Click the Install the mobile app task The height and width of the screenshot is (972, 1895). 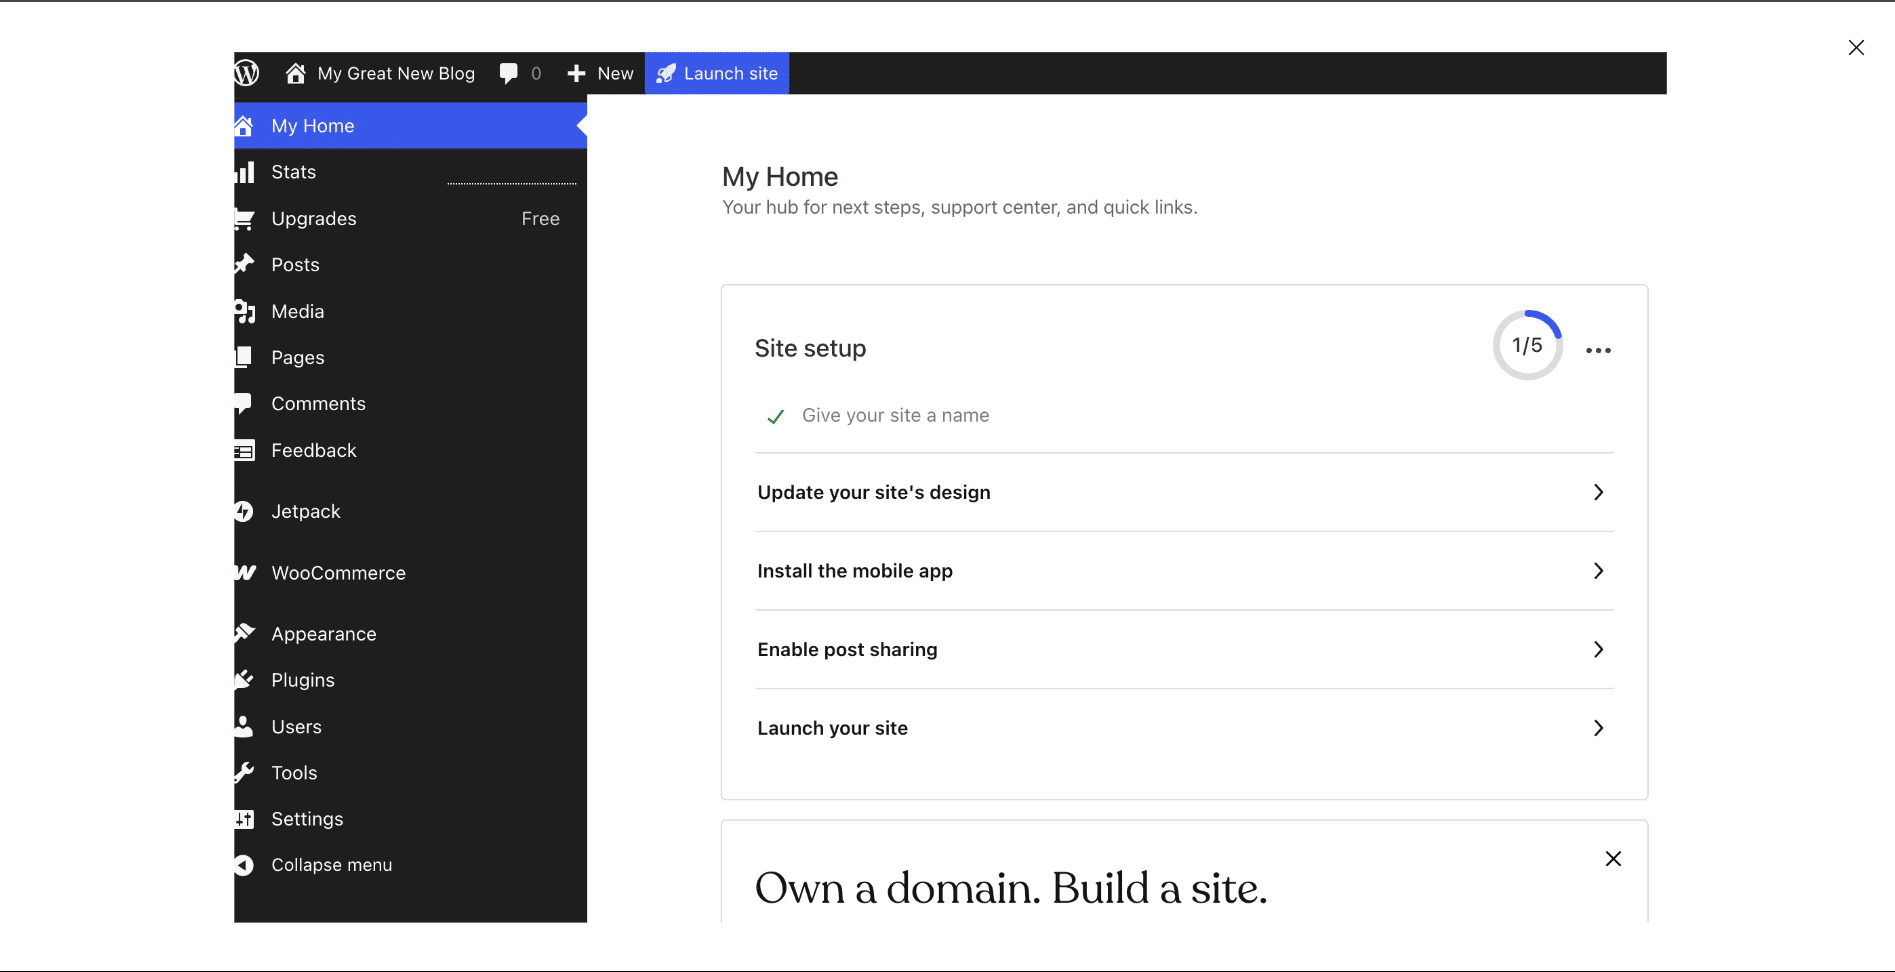1185,571
